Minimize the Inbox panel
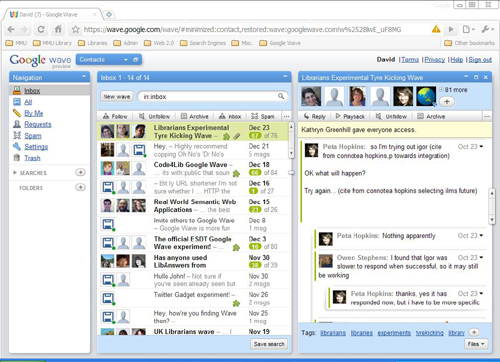Viewport: 500px width, 362px height. [x=285, y=77]
